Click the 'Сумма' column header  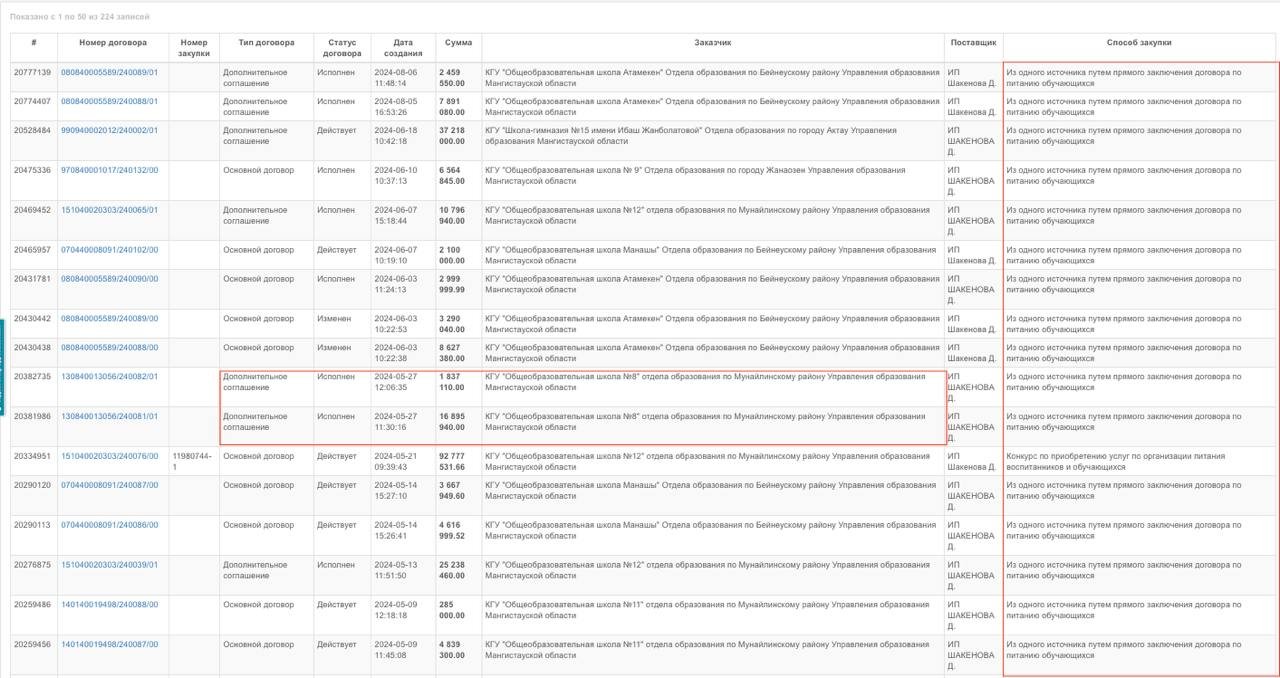click(459, 43)
